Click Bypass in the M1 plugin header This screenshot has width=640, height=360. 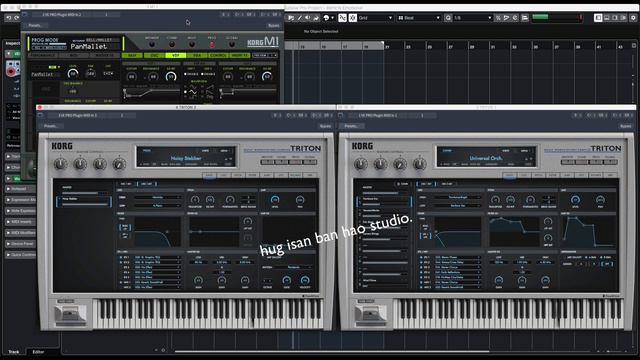(x=273, y=25)
